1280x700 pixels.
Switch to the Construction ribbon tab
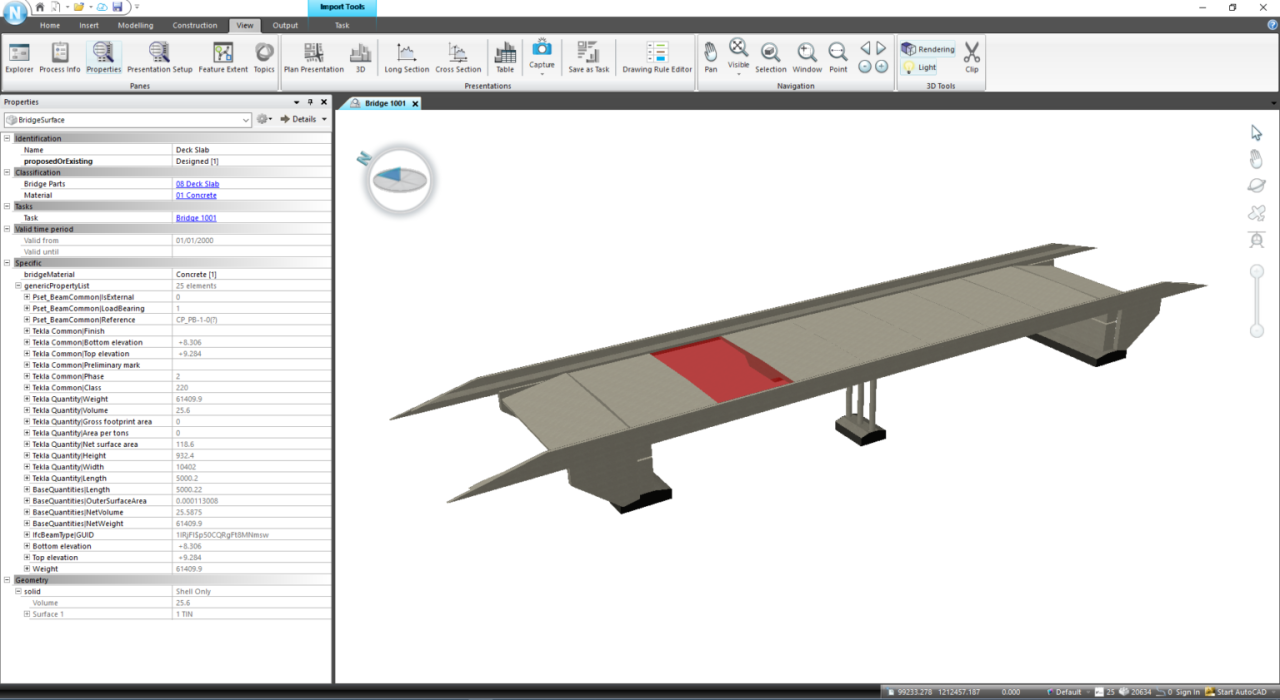coord(194,26)
